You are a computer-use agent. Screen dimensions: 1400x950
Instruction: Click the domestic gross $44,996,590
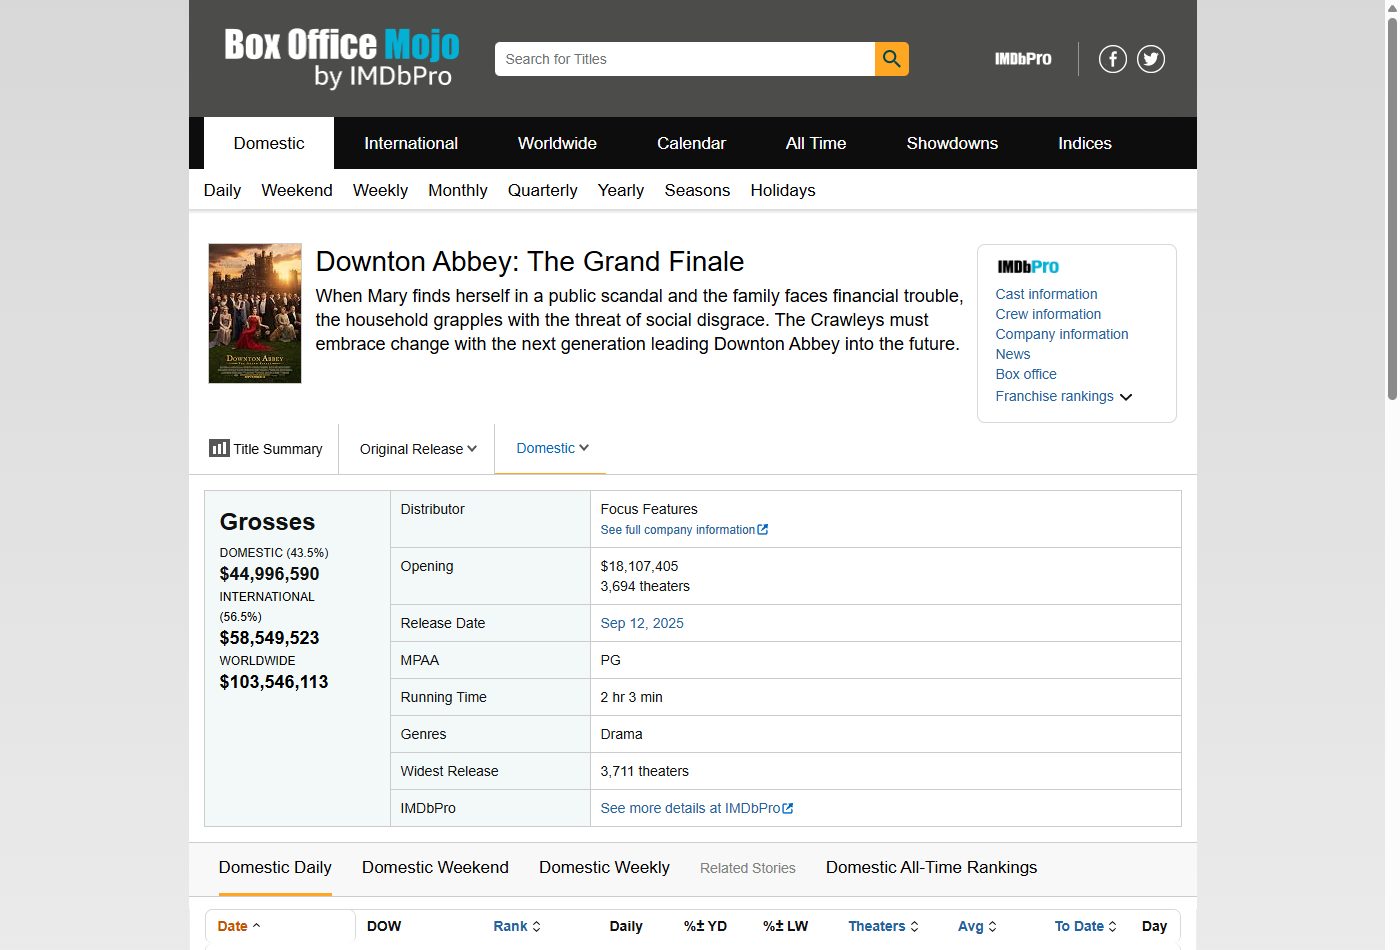(x=269, y=574)
